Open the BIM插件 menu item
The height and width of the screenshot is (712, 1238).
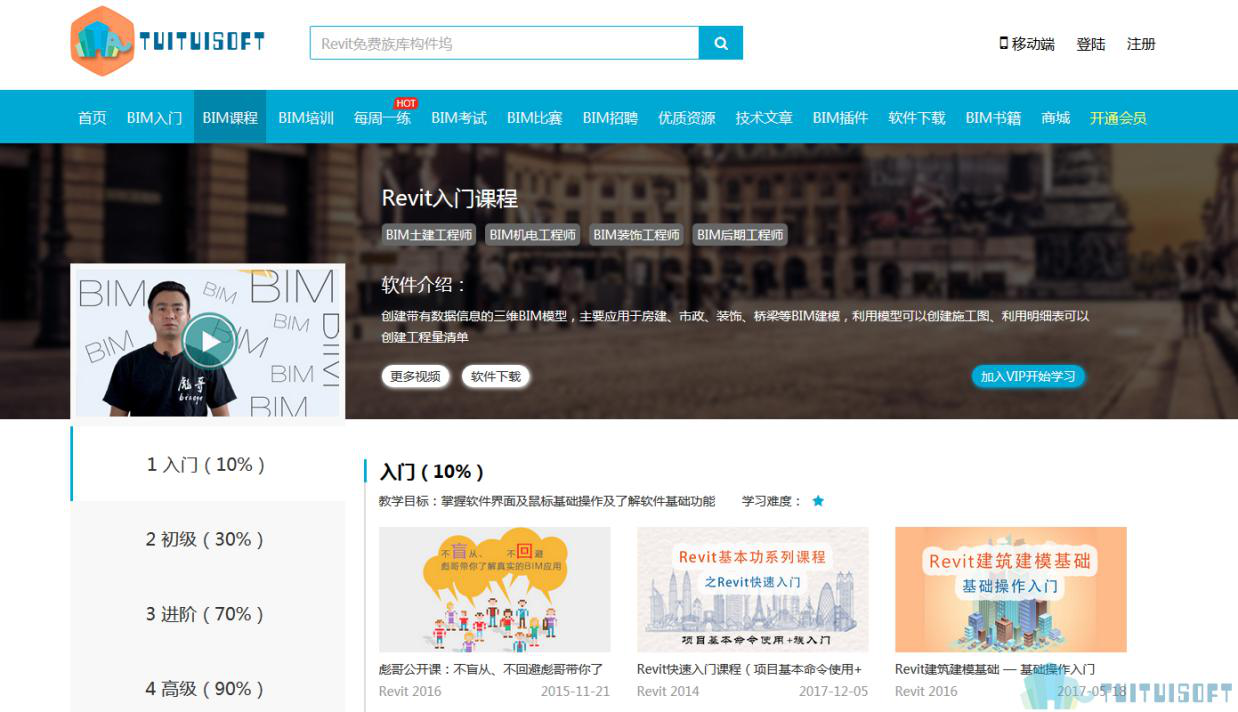point(840,118)
